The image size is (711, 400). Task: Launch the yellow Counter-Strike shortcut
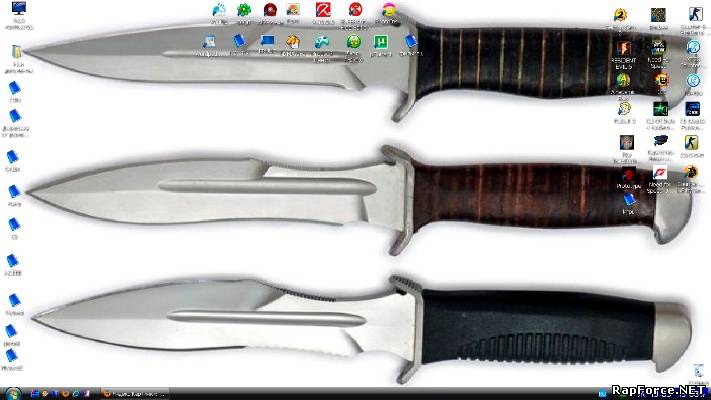pyautogui.click(x=691, y=143)
